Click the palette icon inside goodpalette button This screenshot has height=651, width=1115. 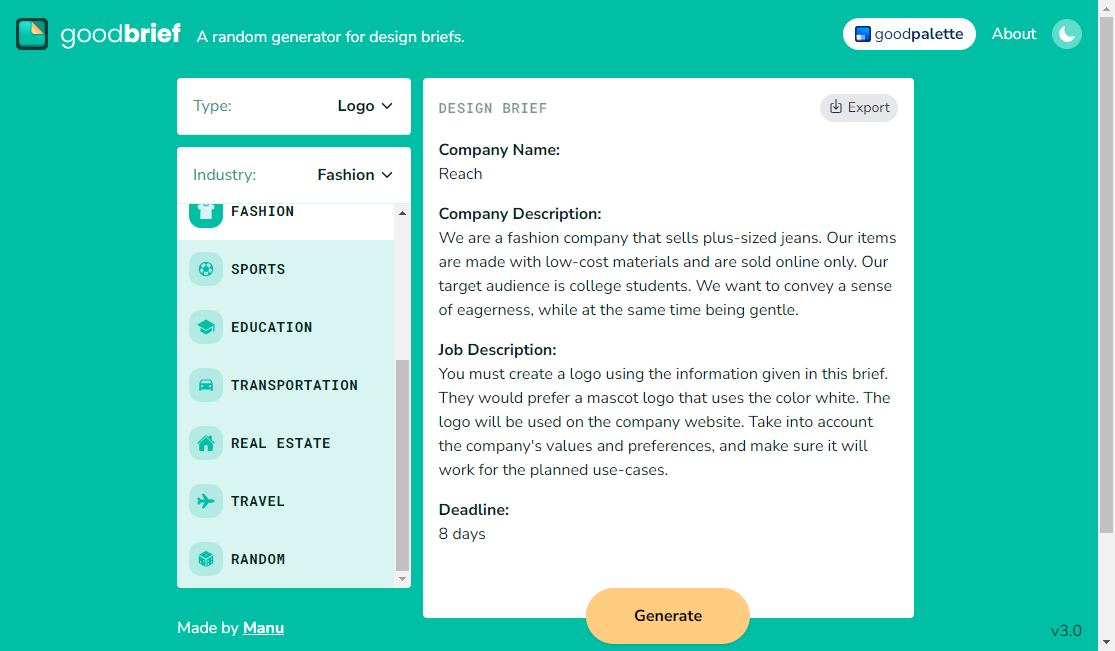point(861,33)
